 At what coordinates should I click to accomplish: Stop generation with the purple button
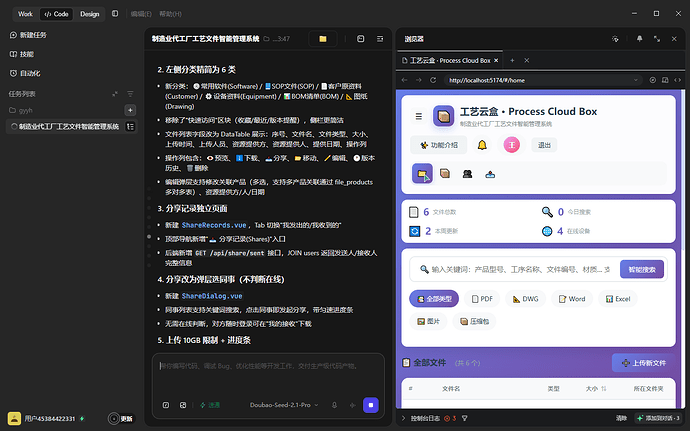[371, 405]
